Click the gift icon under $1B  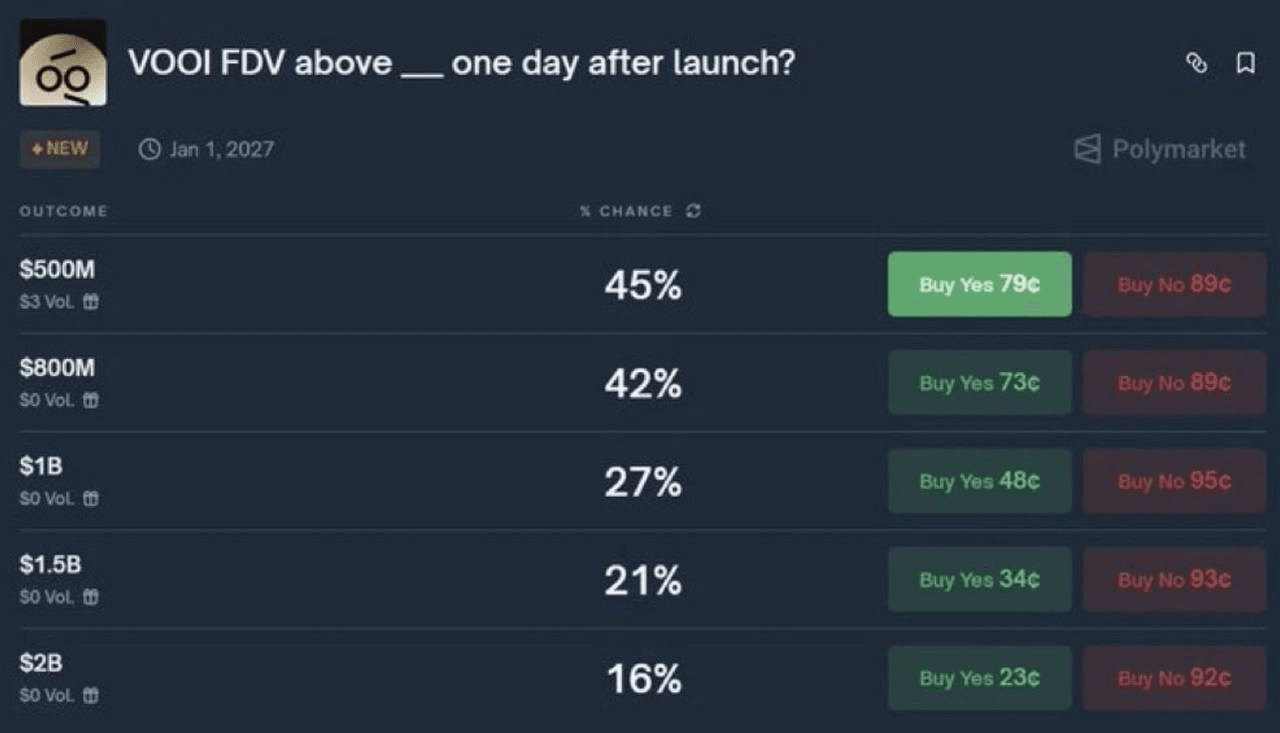(91, 498)
